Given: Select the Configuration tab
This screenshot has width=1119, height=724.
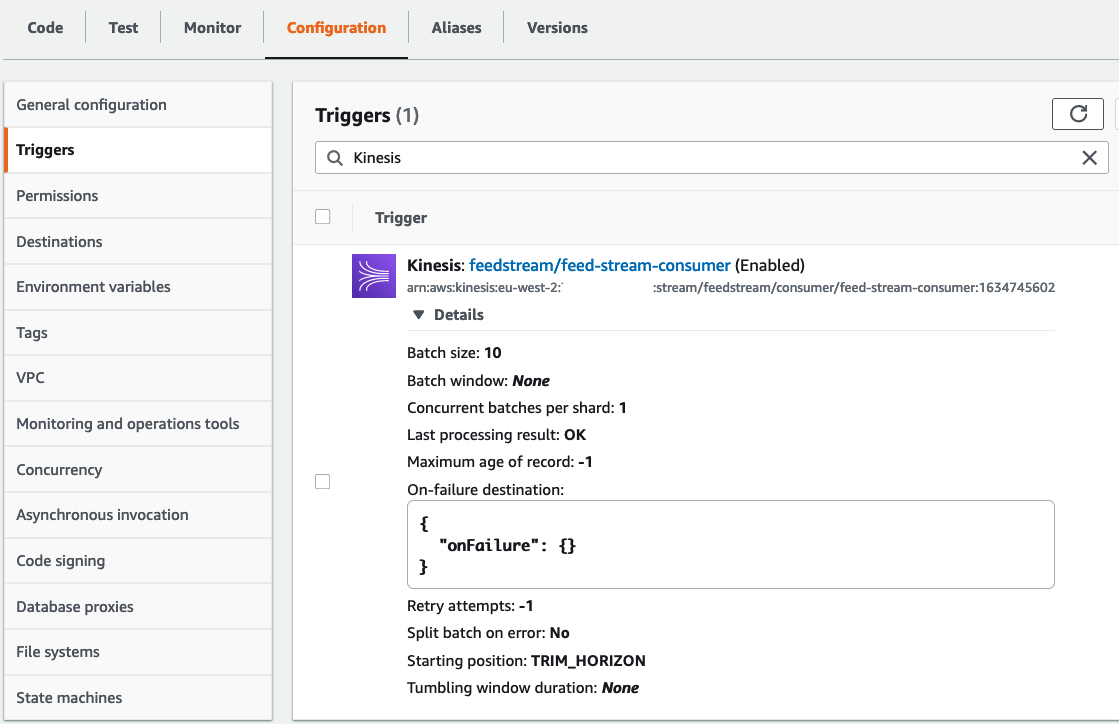Looking at the screenshot, I should click(336, 28).
